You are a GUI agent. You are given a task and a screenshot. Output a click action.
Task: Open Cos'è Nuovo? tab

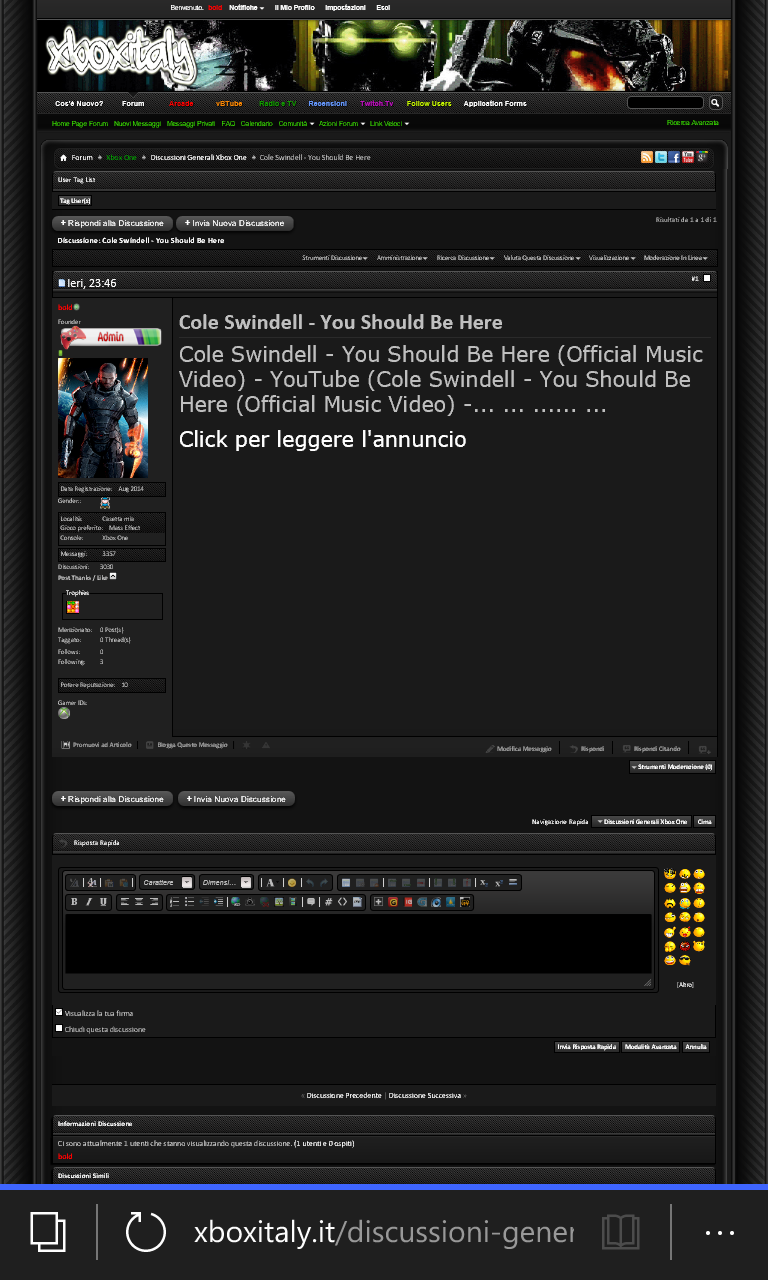pyautogui.click(x=79, y=103)
